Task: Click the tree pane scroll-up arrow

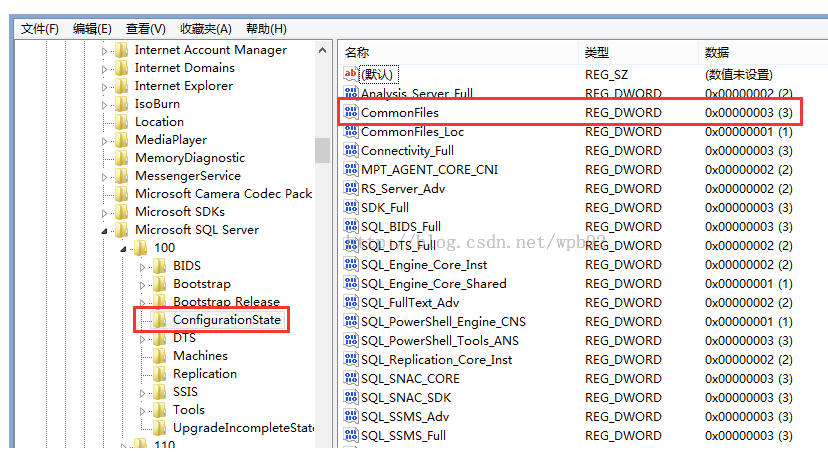Action: coord(322,50)
